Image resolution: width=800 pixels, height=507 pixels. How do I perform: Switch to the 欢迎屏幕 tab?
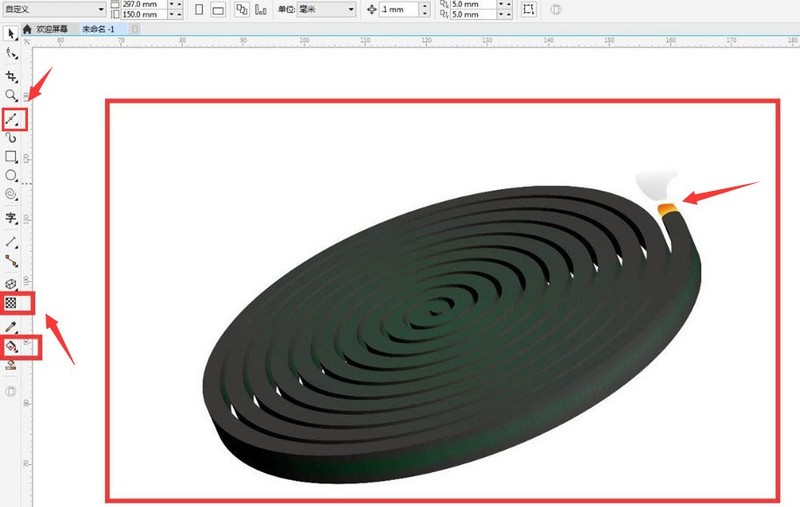point(45,29)
